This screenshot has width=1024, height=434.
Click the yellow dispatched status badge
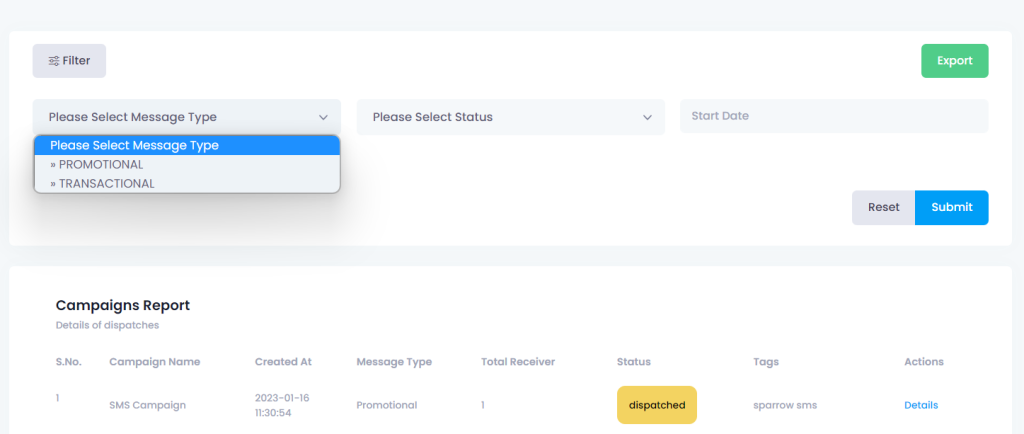[657, 405]
